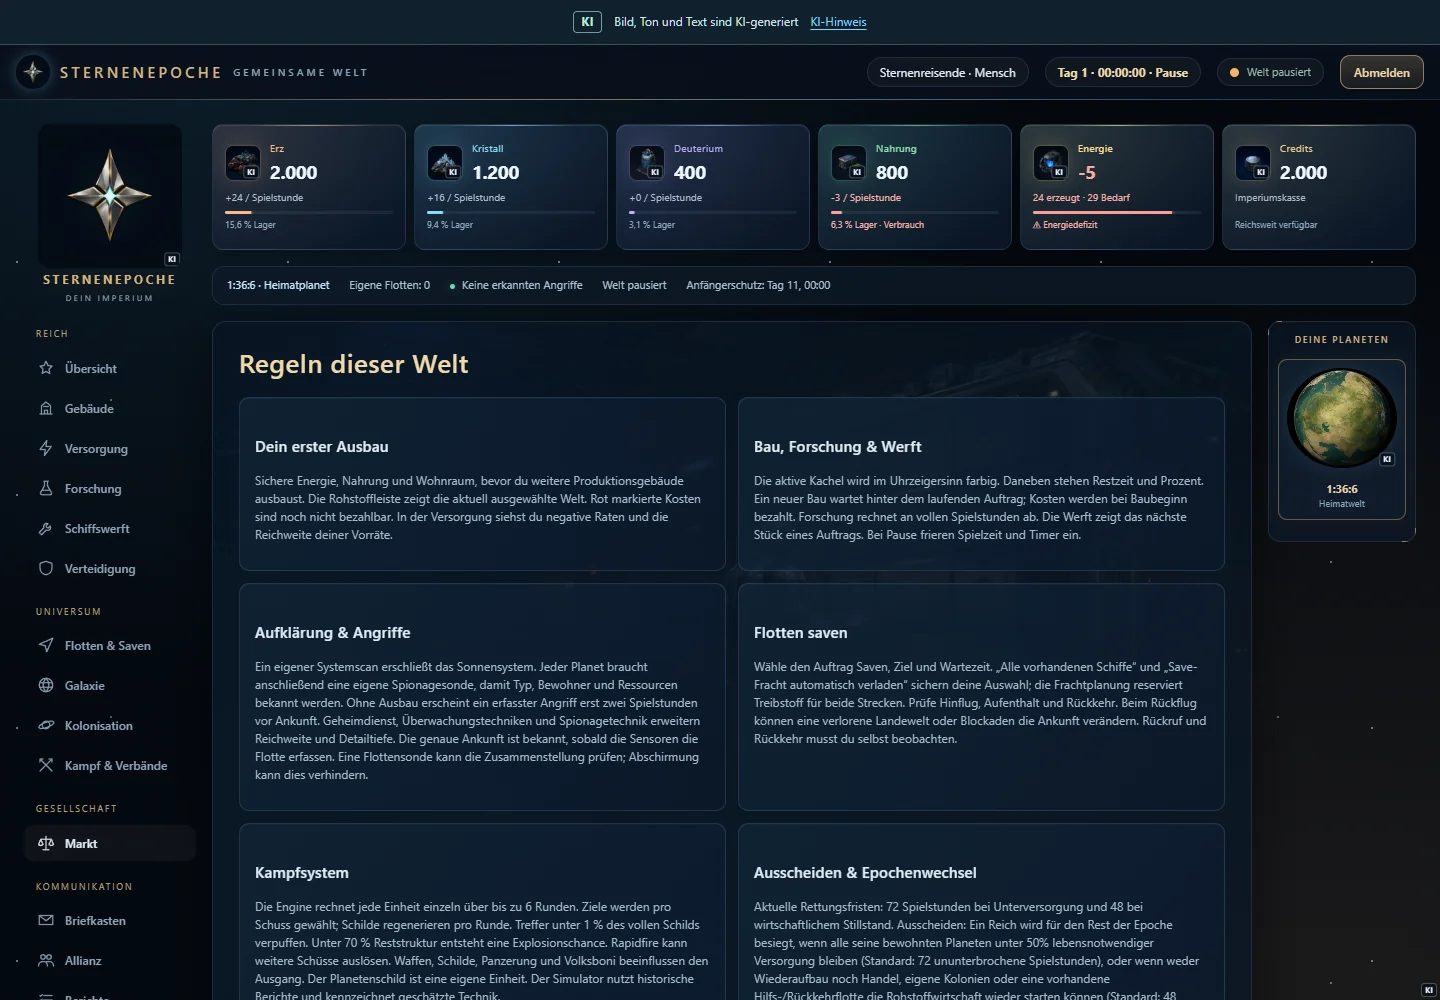Open the Markt menu entry

coord(110,843)
